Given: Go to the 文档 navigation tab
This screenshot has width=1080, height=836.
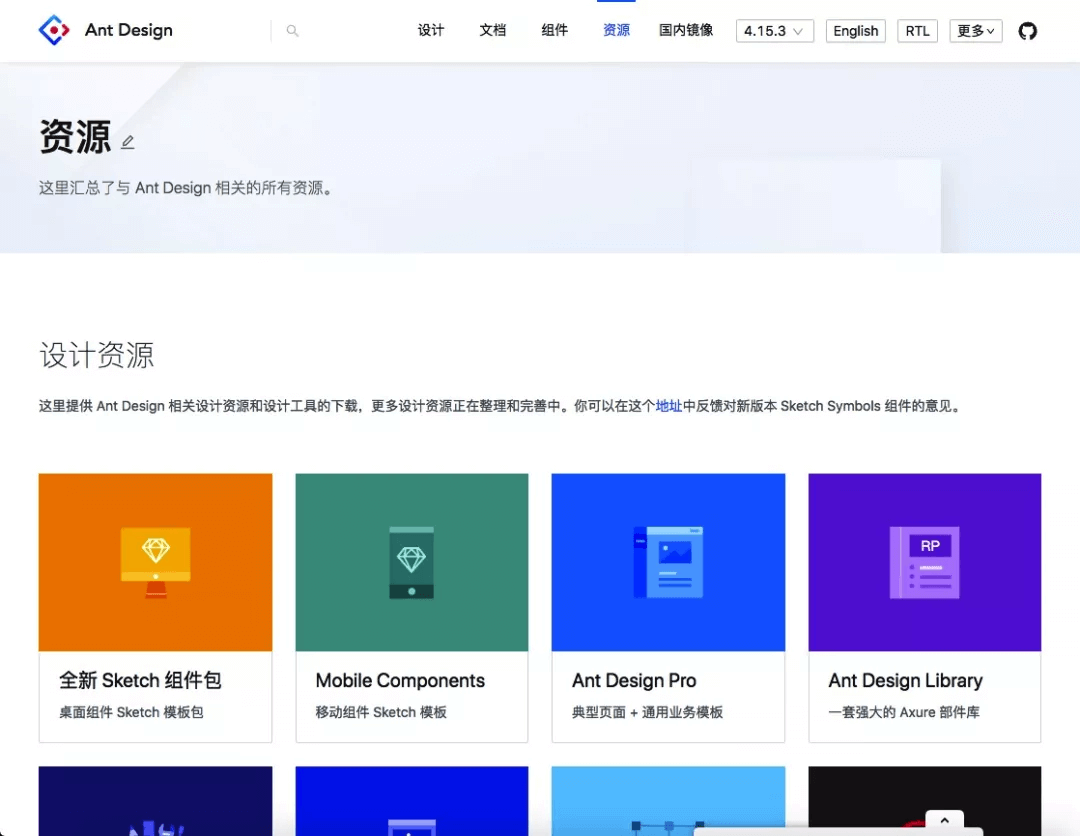Looking at the screenshot, I should (493, 30).
